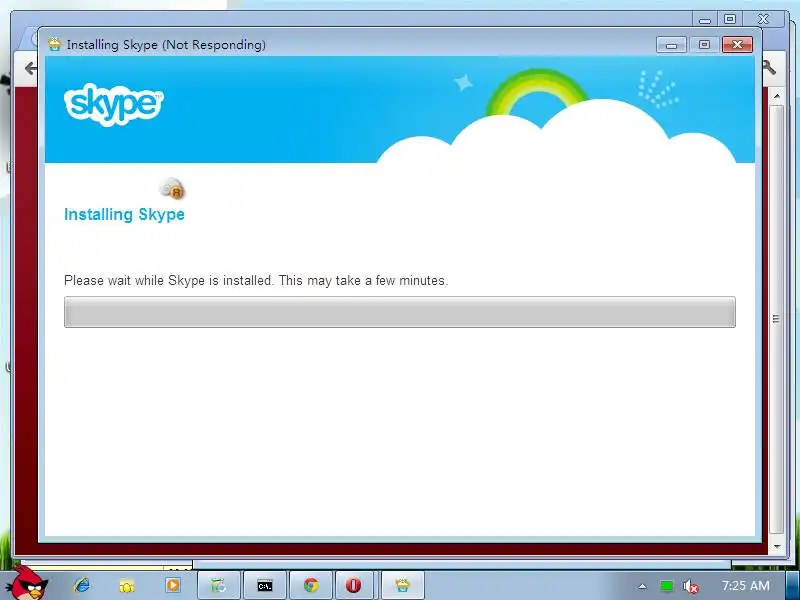Minimize the background browser window
The width and height of the screenshot is (800, 600).
point(705,19)
